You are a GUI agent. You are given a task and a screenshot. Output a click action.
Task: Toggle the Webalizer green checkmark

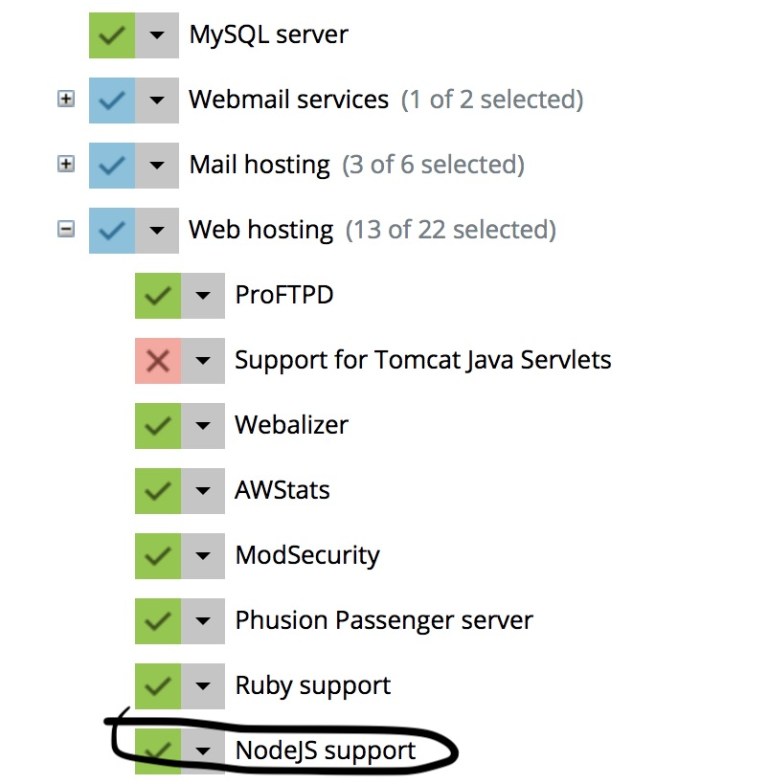click(x=158, y=426)
